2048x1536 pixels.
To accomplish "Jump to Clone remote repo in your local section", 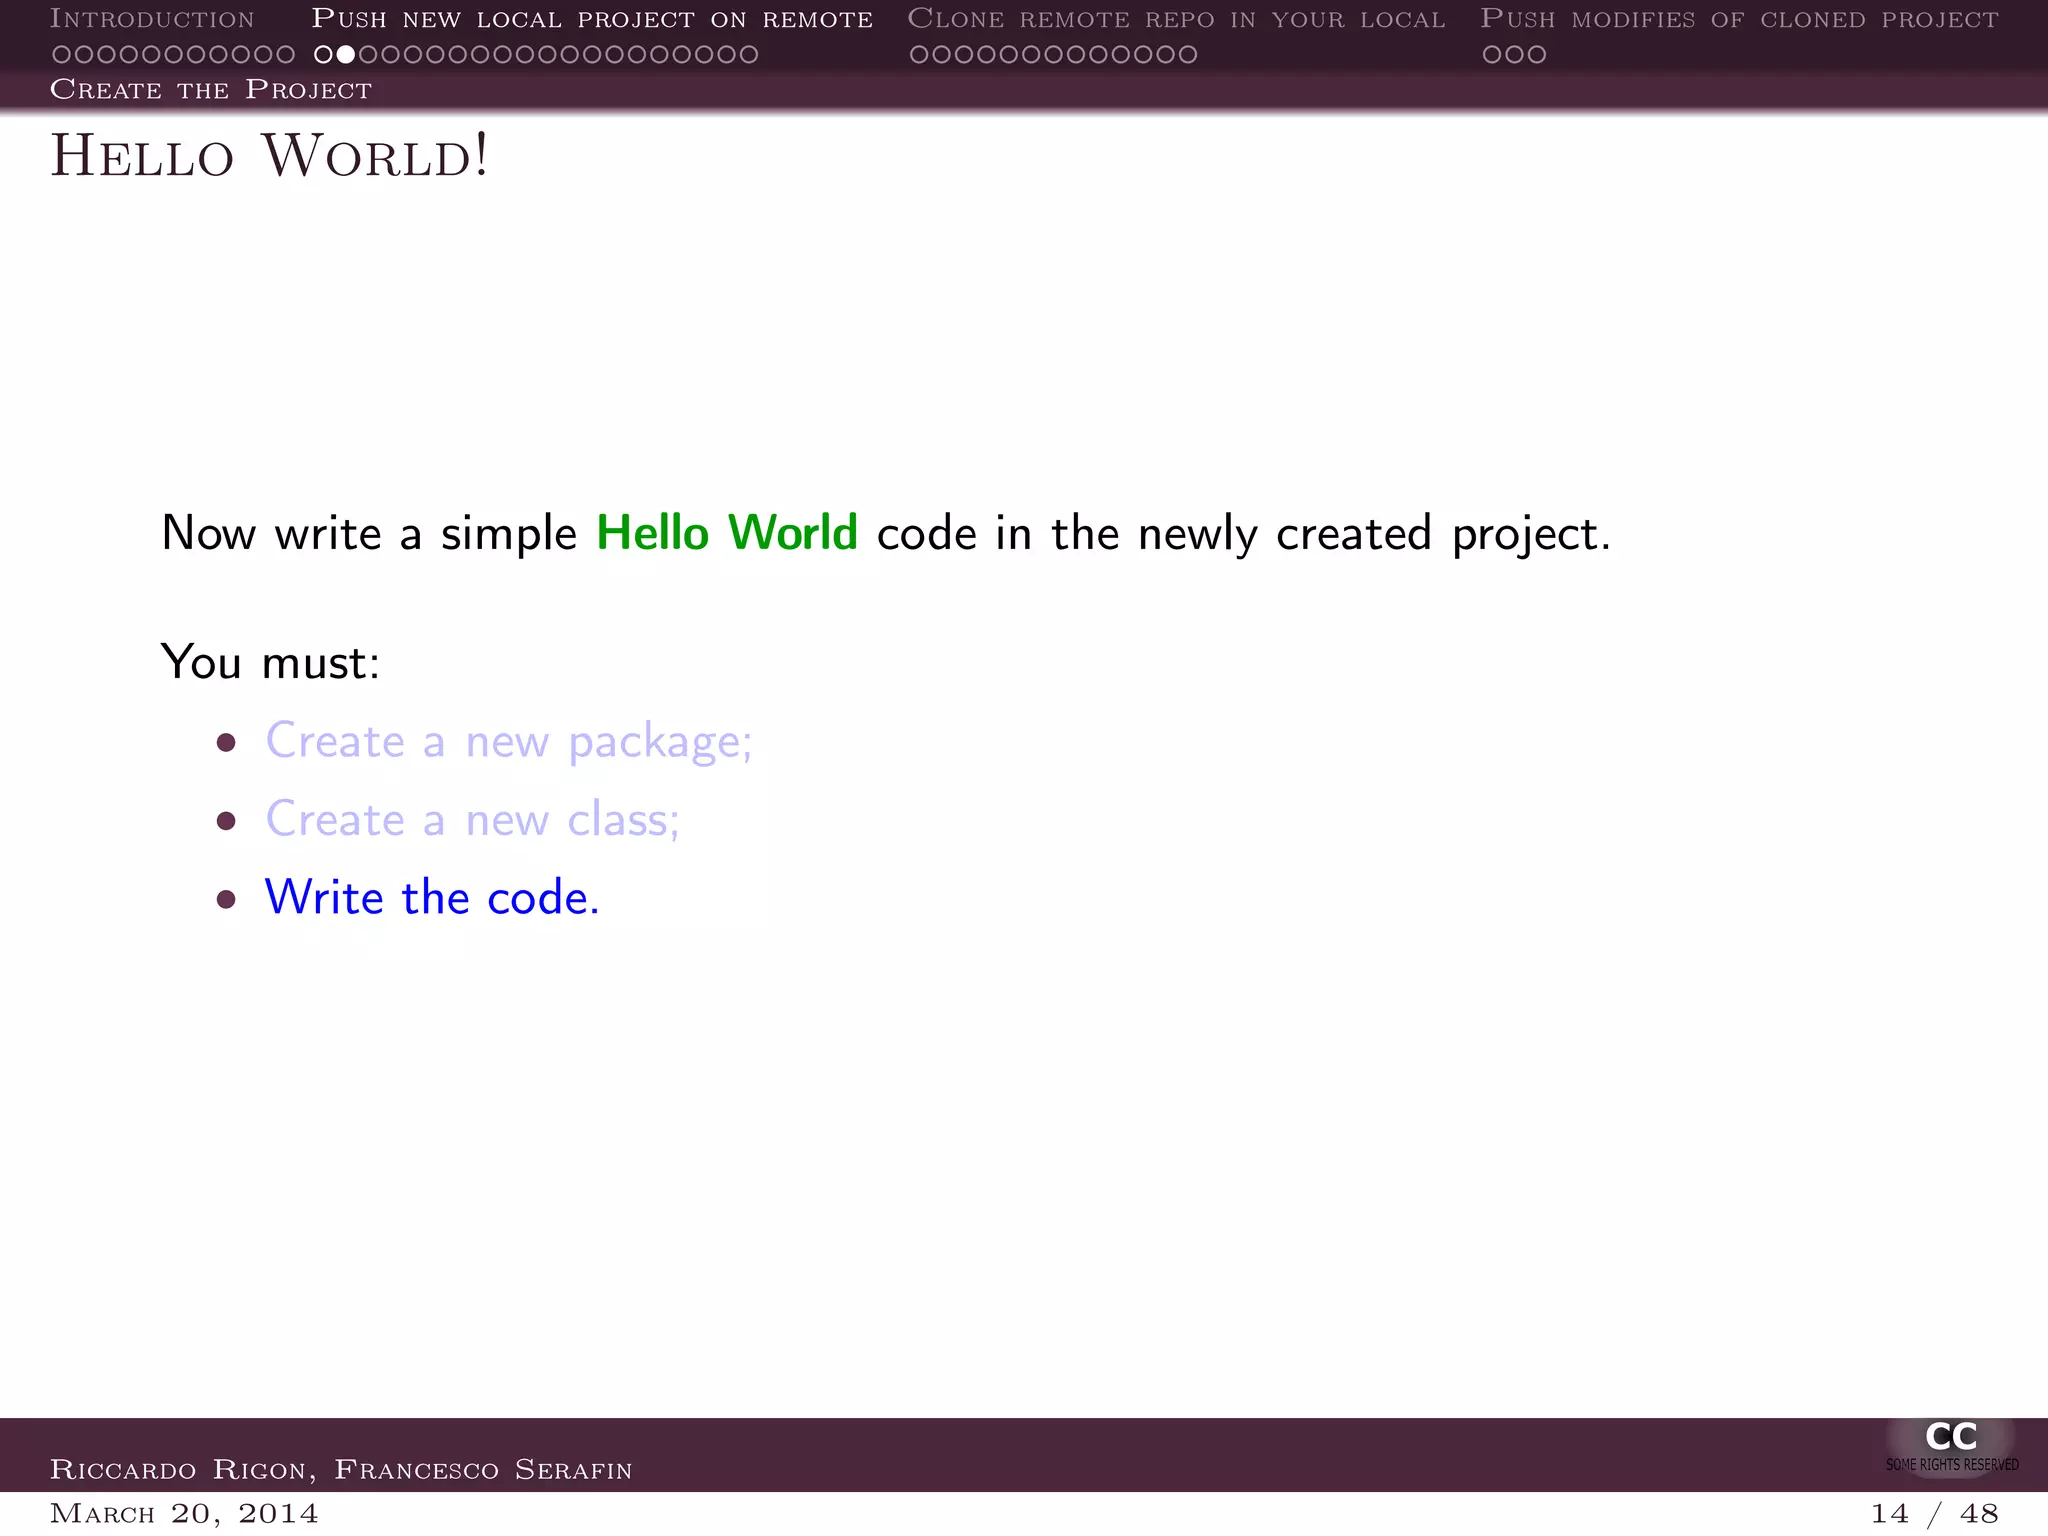I will click(1176, 19).
